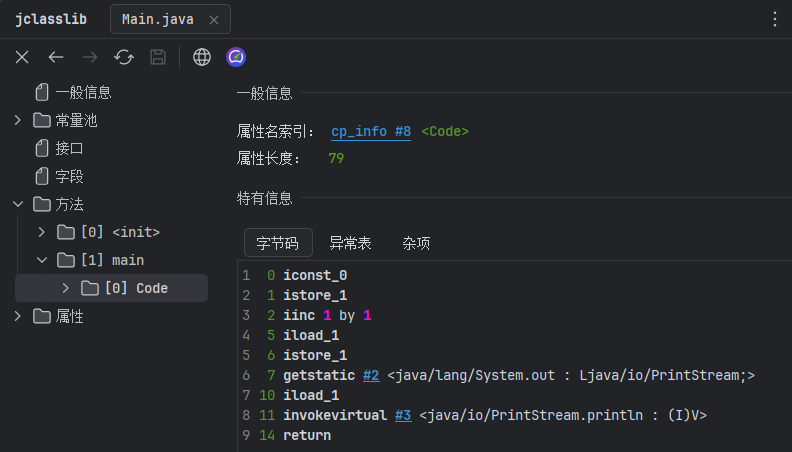Screen dimensions: 792x452
Task: Expand the 属性 node chevron
Action: tap(18, 316)
